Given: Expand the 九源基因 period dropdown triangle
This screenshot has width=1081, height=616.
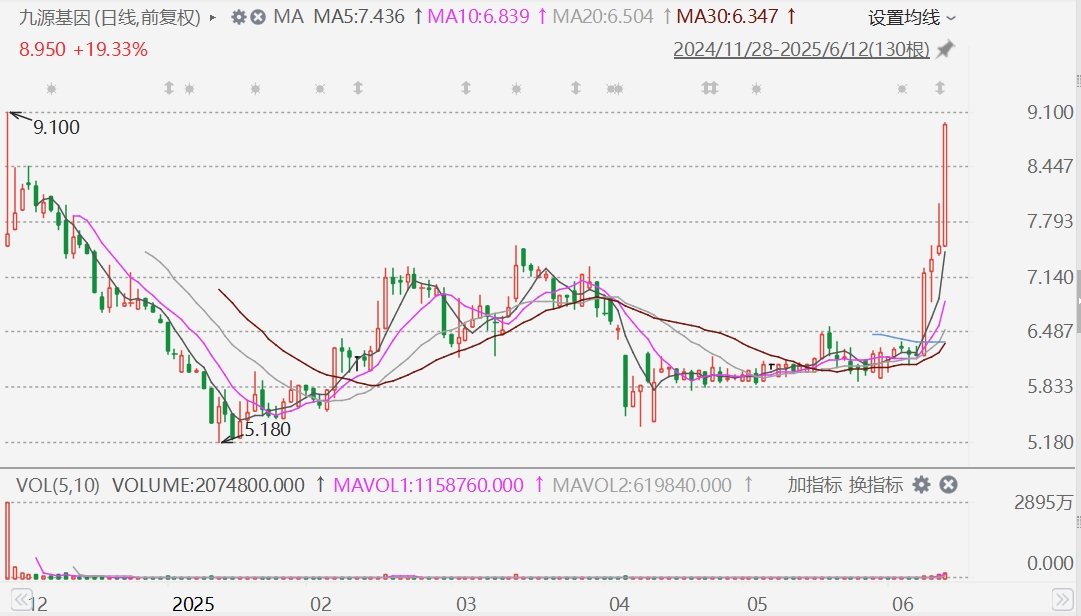Looking at the screenshot, I should pos(213,17).
